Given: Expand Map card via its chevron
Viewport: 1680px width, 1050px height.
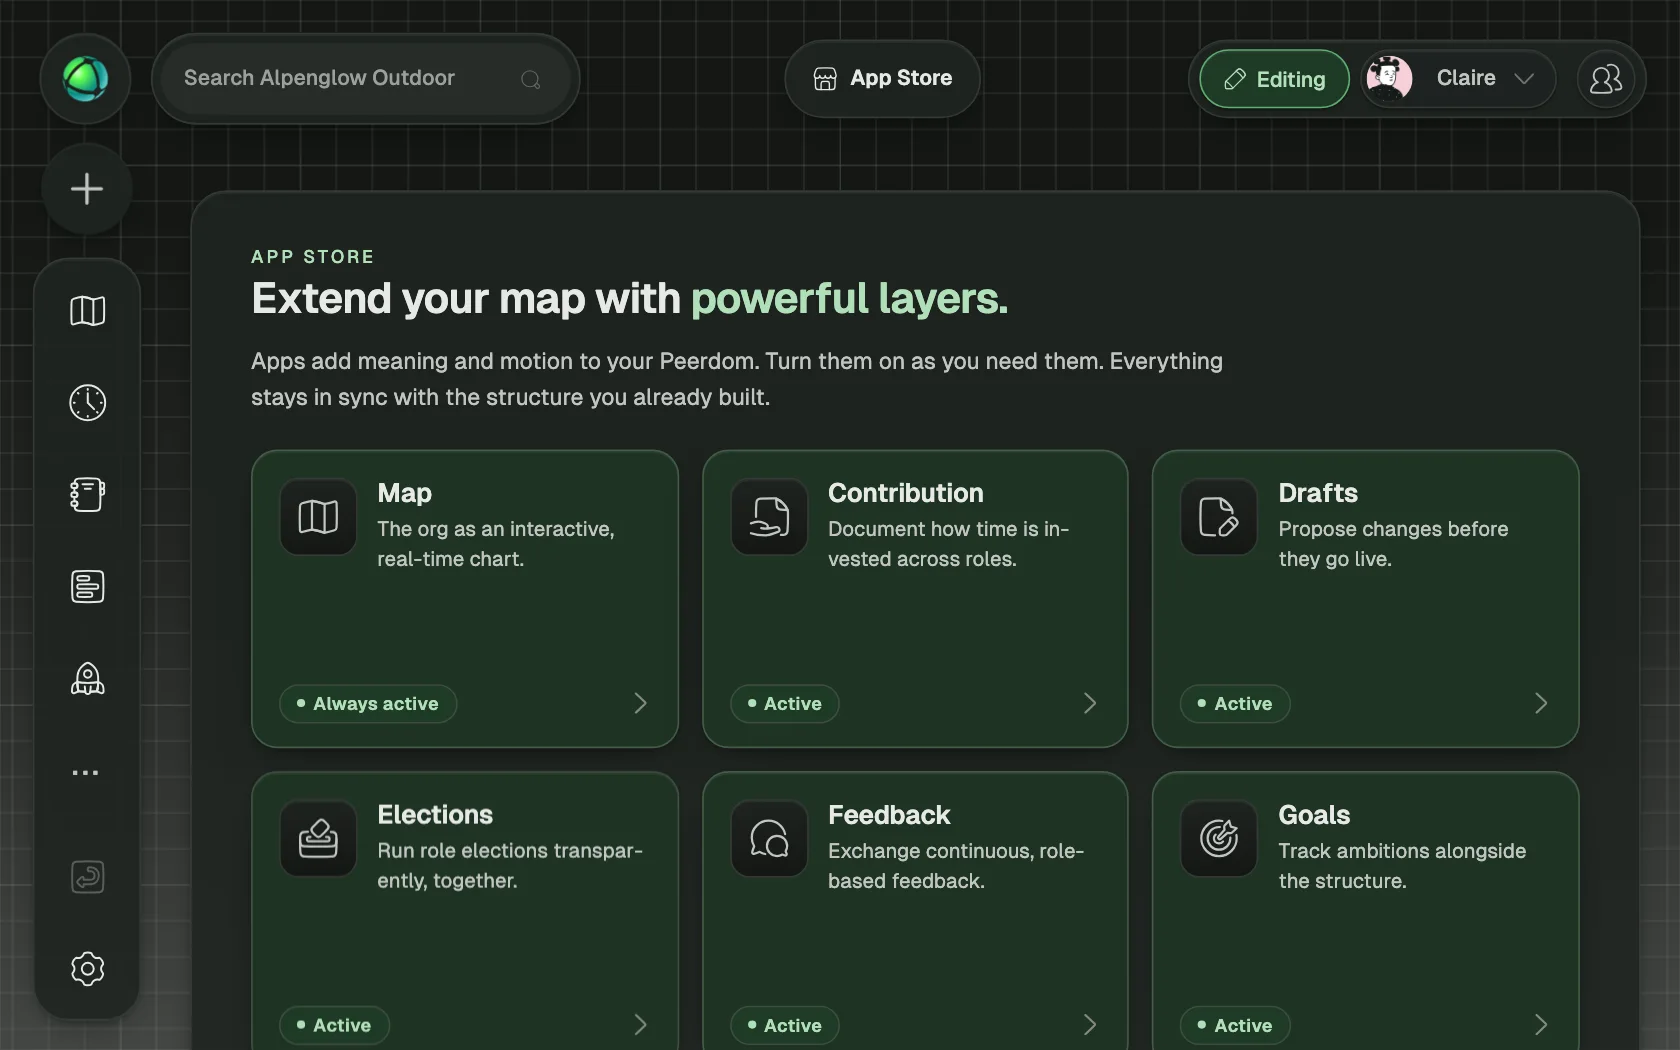Looking at the screenshot, I should (641, 704).
